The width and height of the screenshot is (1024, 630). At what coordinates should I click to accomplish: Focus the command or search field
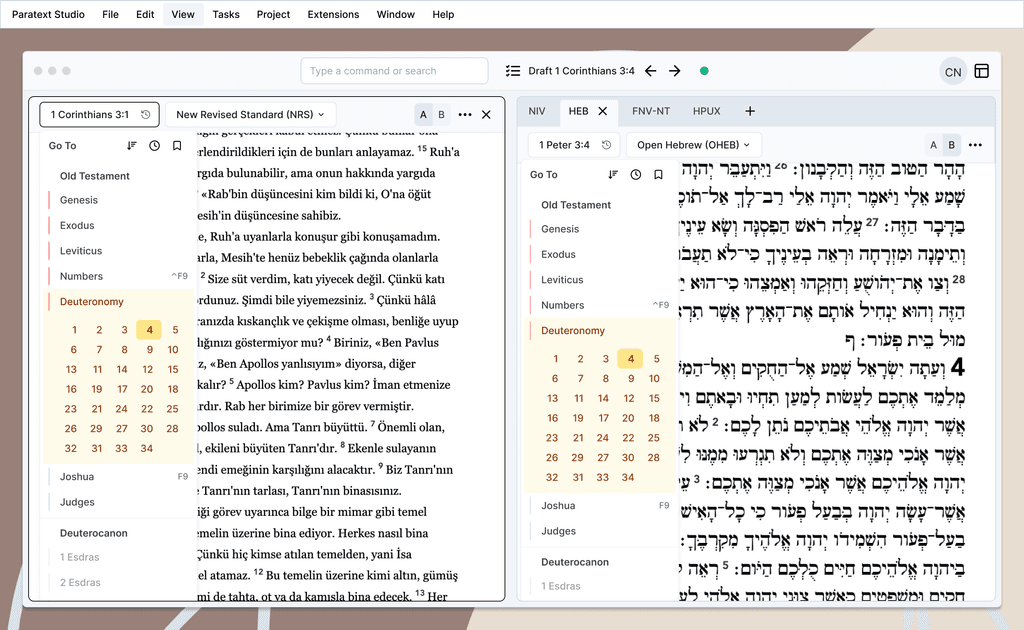pos(394,71)
